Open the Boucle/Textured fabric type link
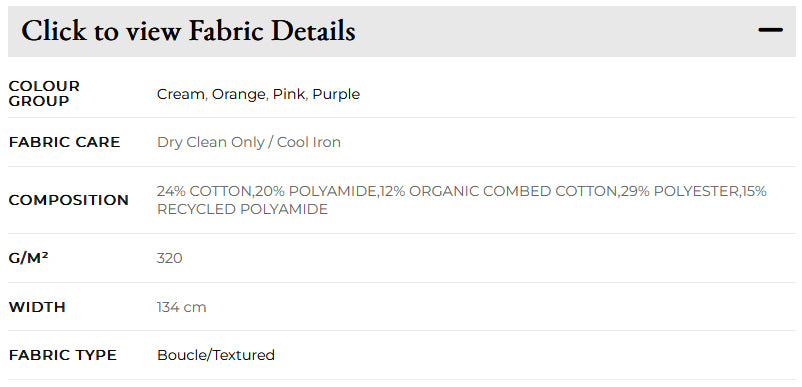Screen dimensions: 802x387 click(216, 355)
